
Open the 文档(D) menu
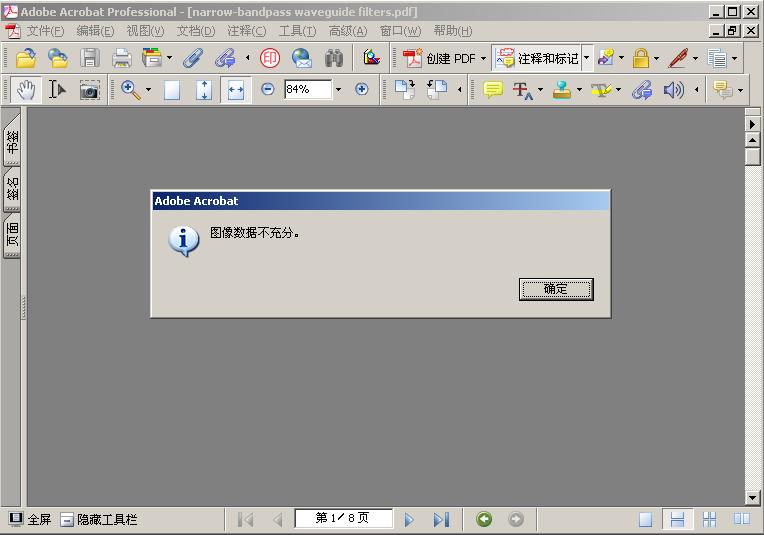[195, 31]
